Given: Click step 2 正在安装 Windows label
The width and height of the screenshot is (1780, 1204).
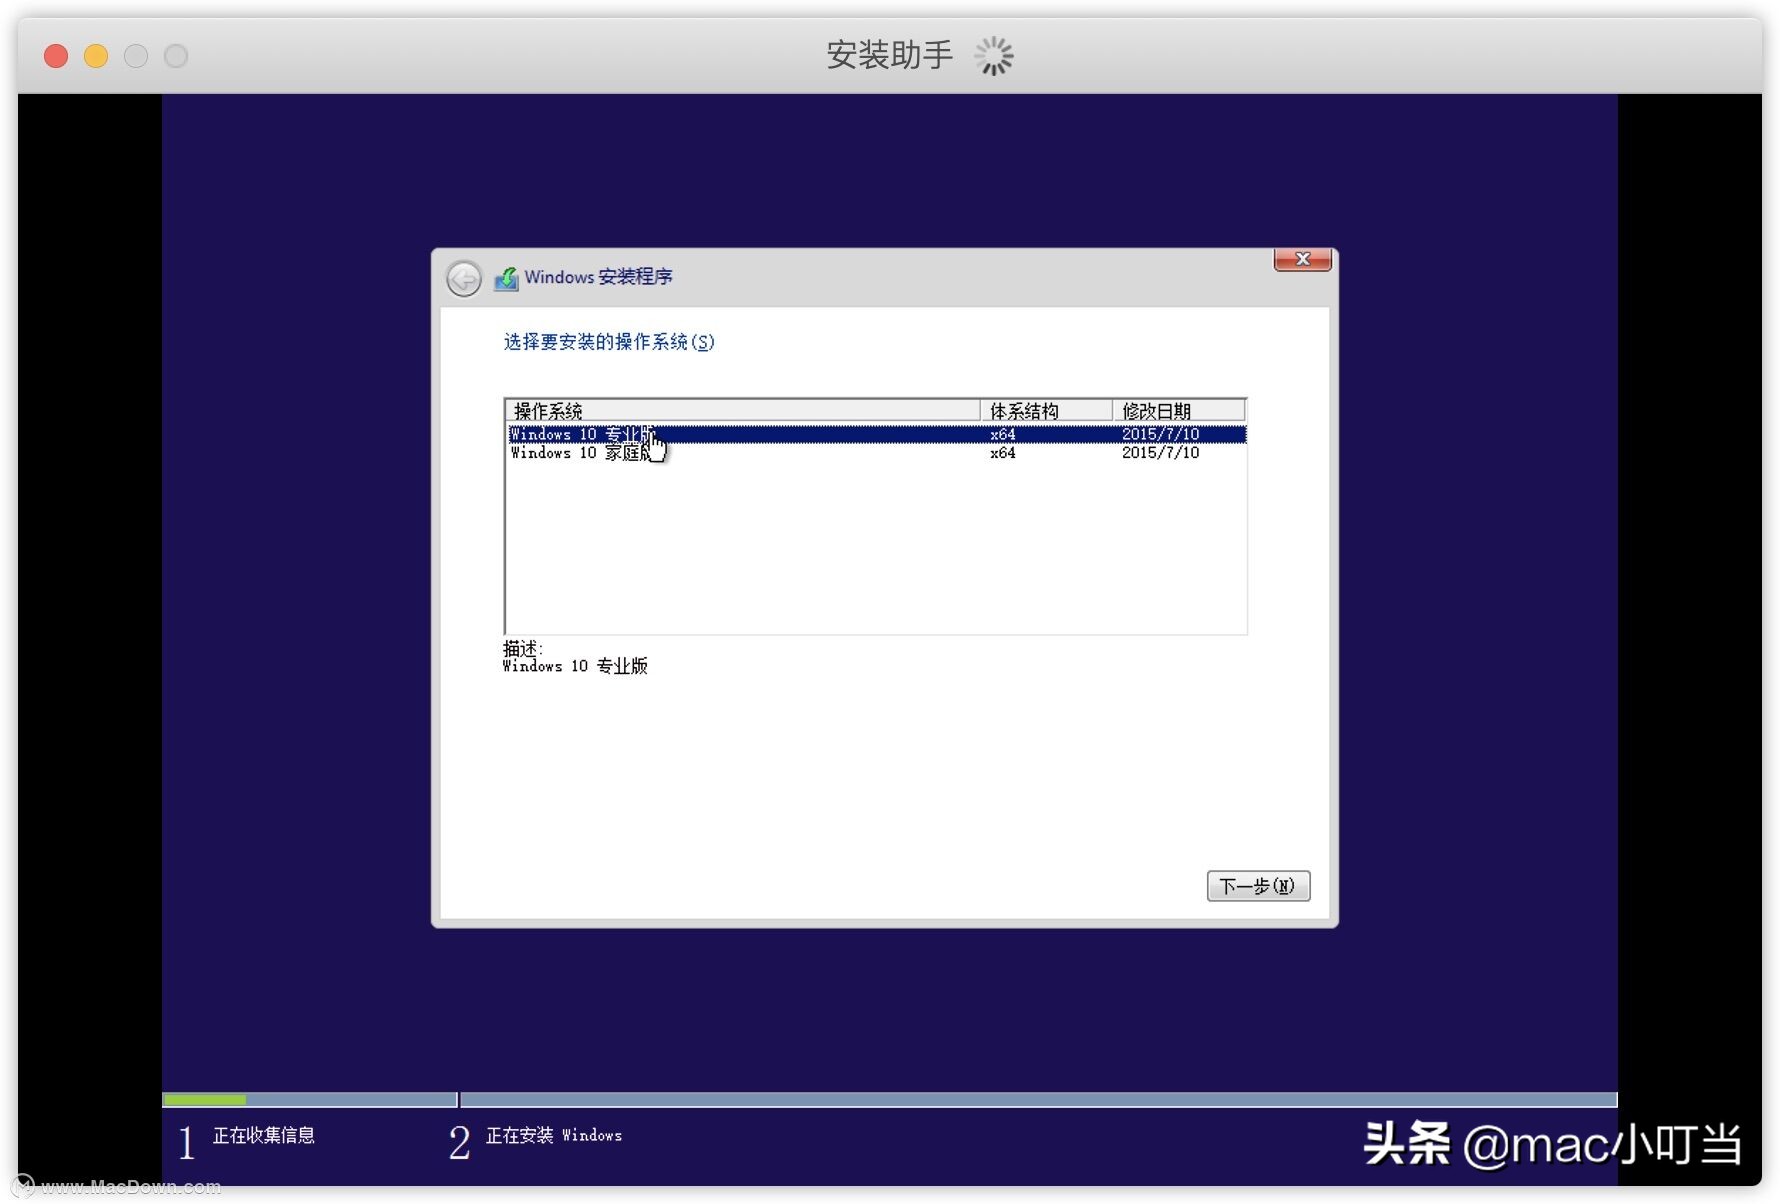Looking at the screenshot, I should pos(554,1136).
